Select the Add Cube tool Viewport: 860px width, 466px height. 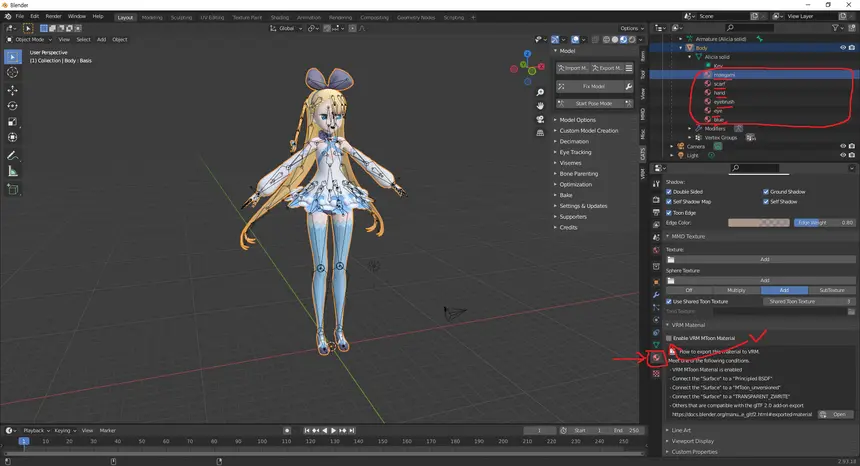coord(13,190)
